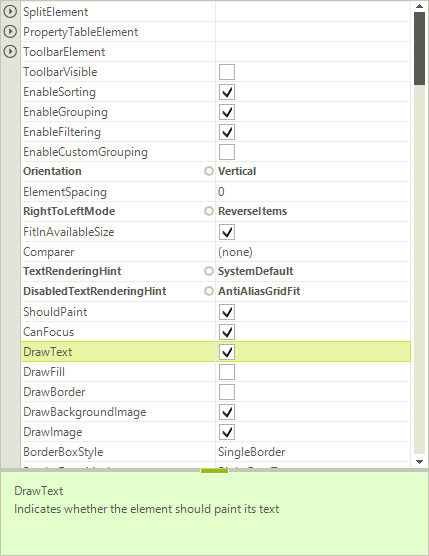429x556 pixels.
Task: Enable the EnableCustomGrouping checkbox
Action: (227, 152)
